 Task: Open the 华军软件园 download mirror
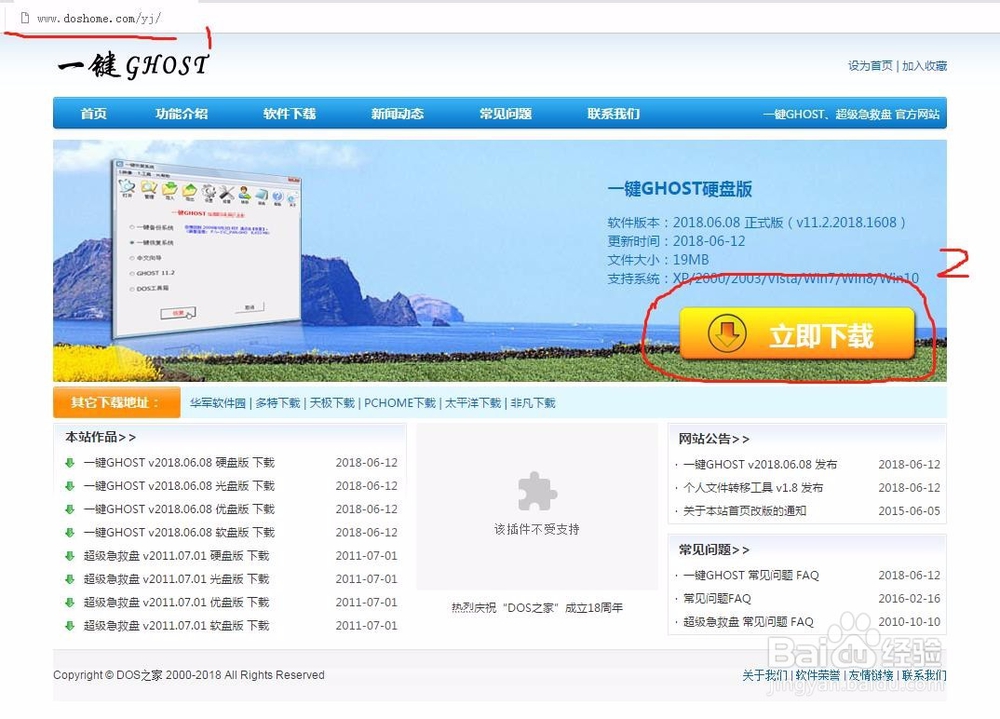click(217, 403)
